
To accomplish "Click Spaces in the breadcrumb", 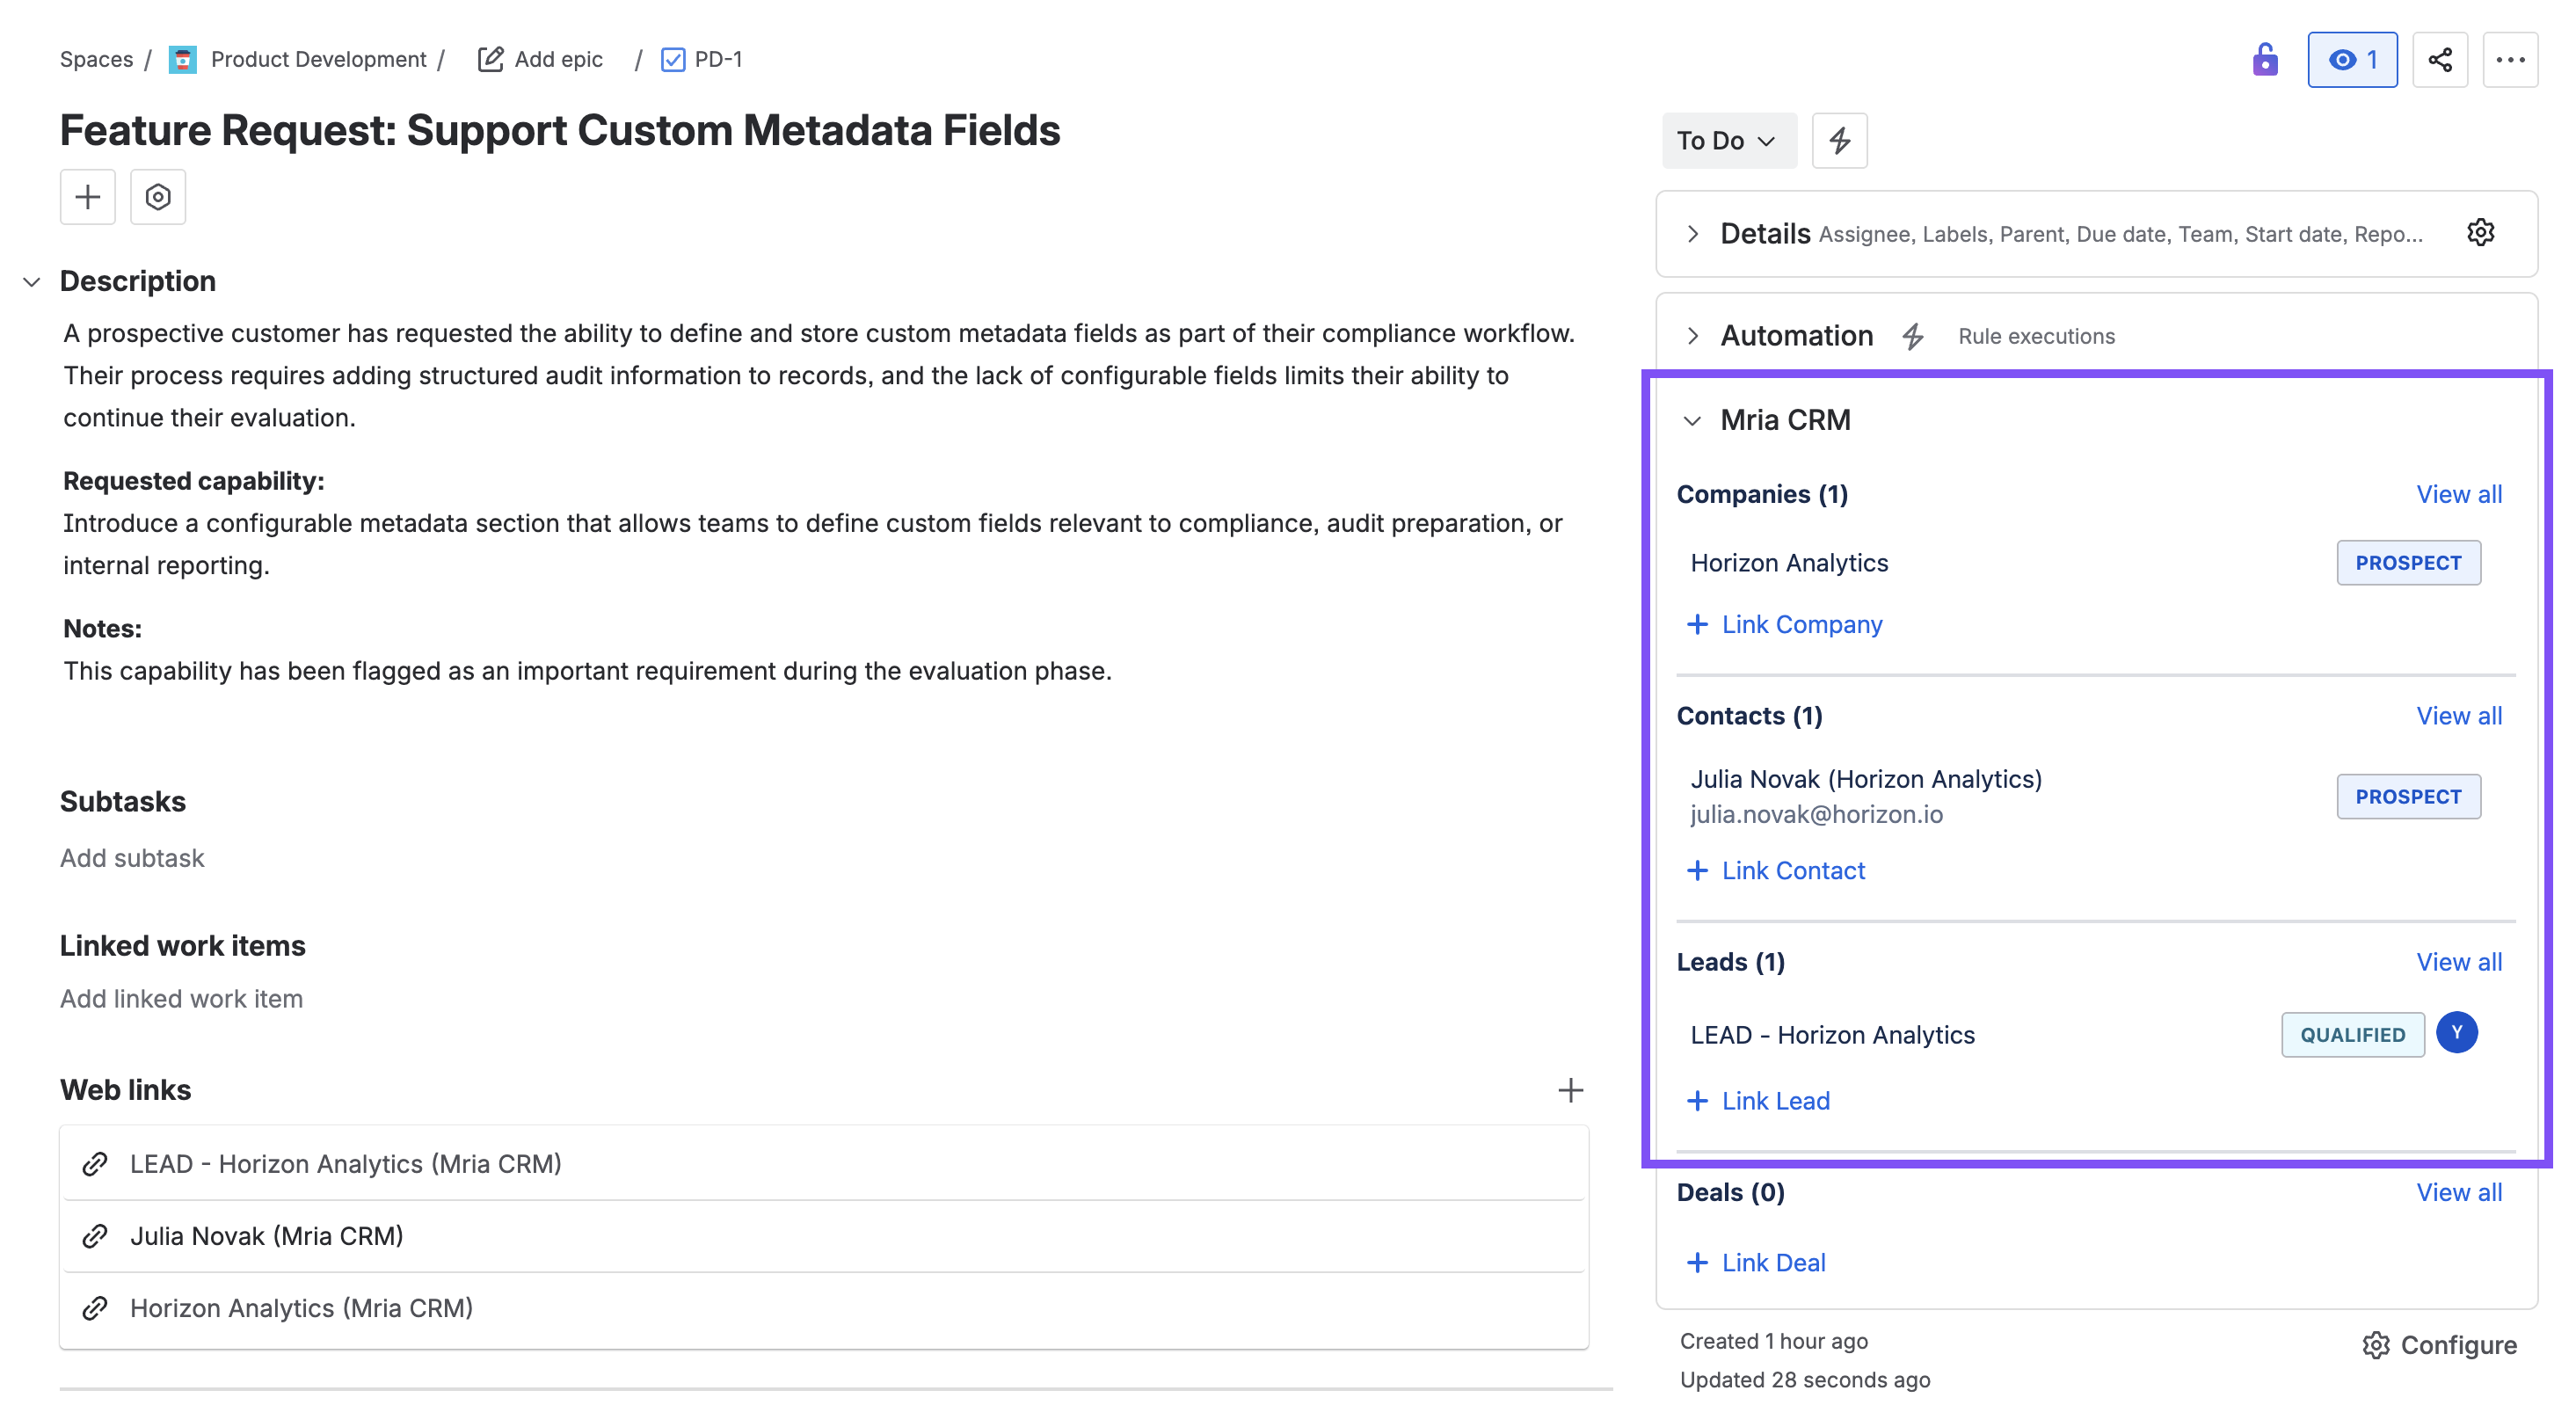I will (x=96, y=60).
